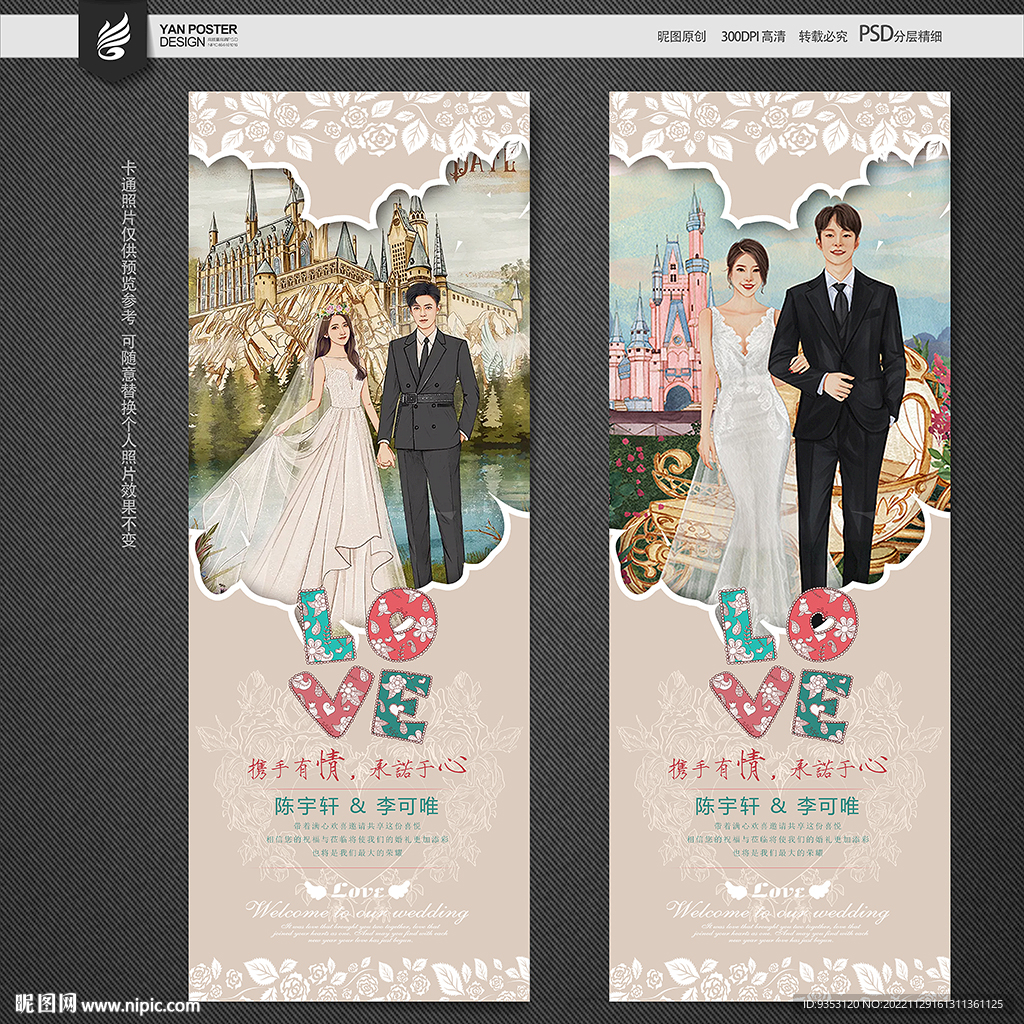Image resolution: width=1024 pixels, height=1024 pixels.
Task: Select names '陈宇轩 & 李可唯' on left poster
Action: (357, 807)
